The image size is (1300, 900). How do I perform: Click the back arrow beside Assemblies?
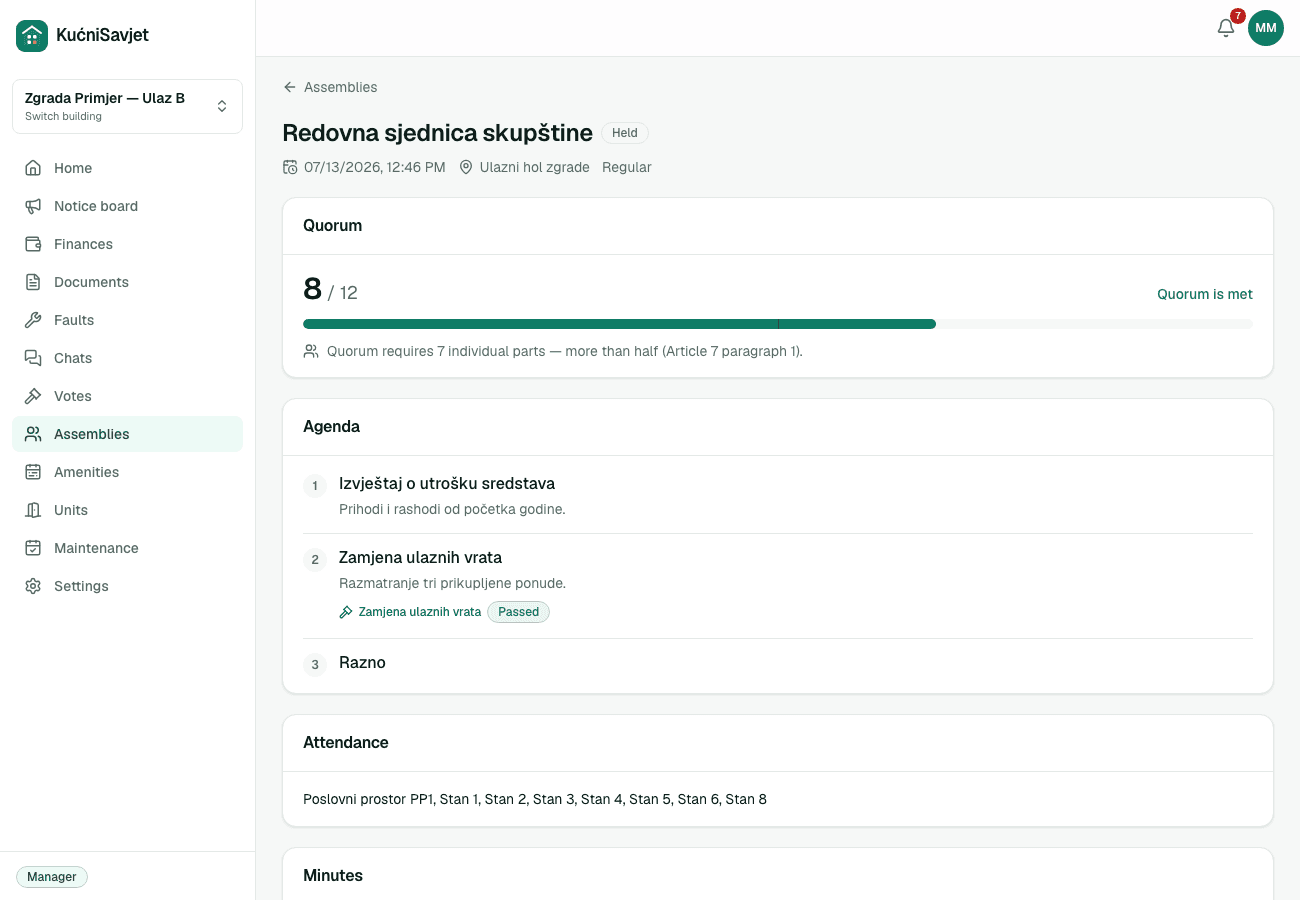click(x=290, y=87)
